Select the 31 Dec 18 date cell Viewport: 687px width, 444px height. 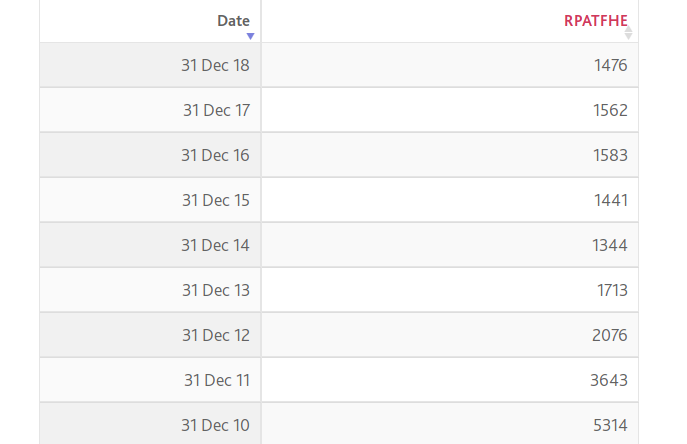point(150,65)
